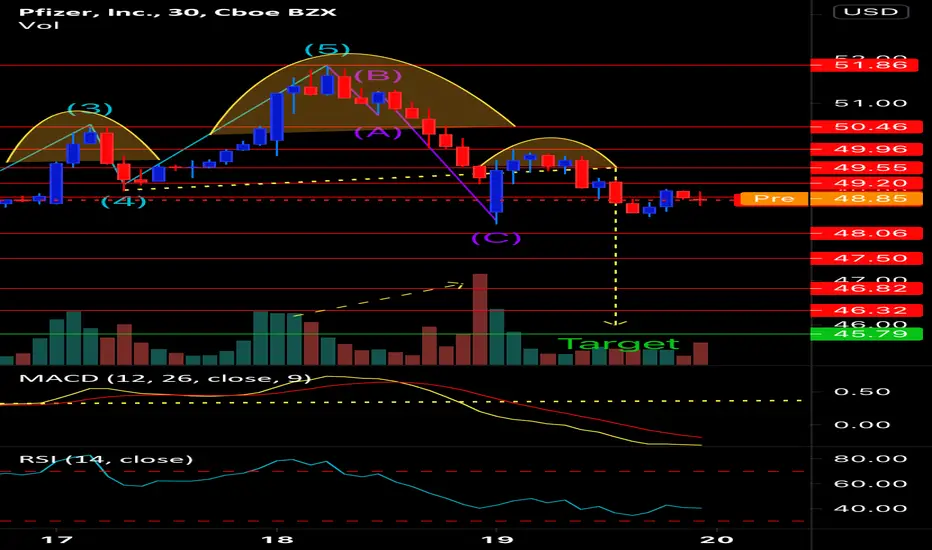
Task: Click the 0.00 MACD axis value
Action: 862,425
